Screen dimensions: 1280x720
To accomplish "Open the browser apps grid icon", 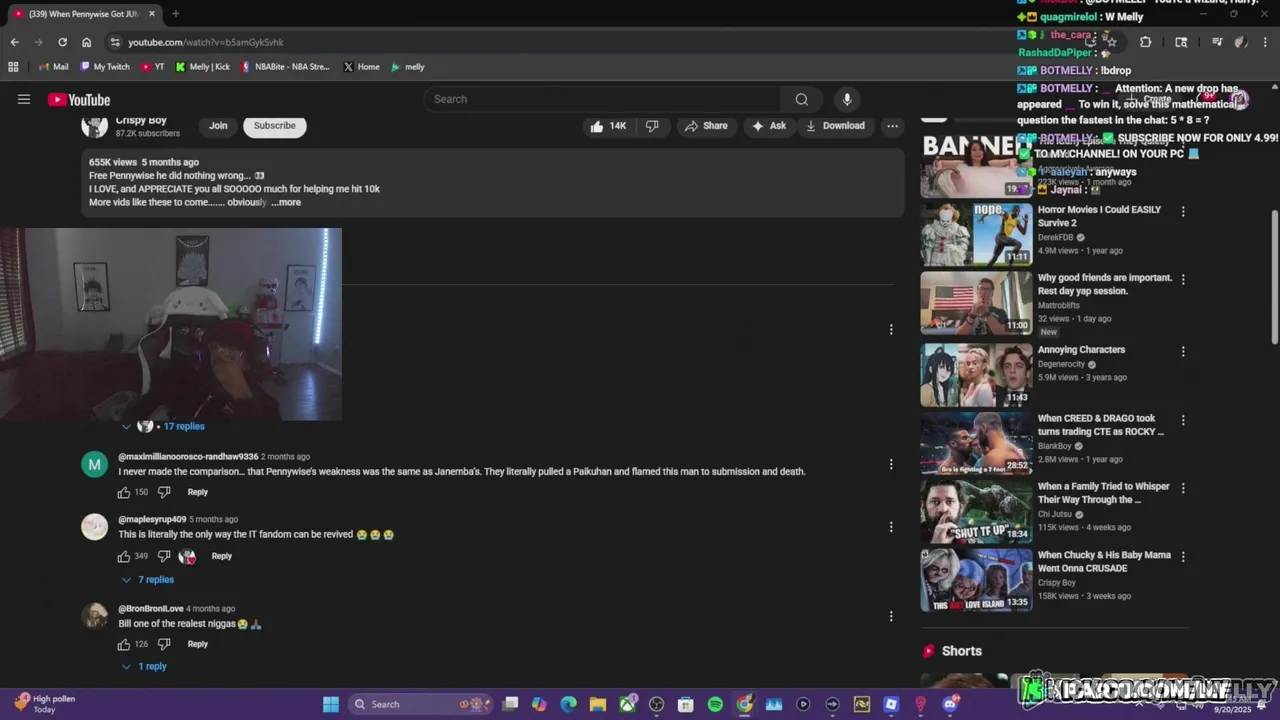I will 13,67.
